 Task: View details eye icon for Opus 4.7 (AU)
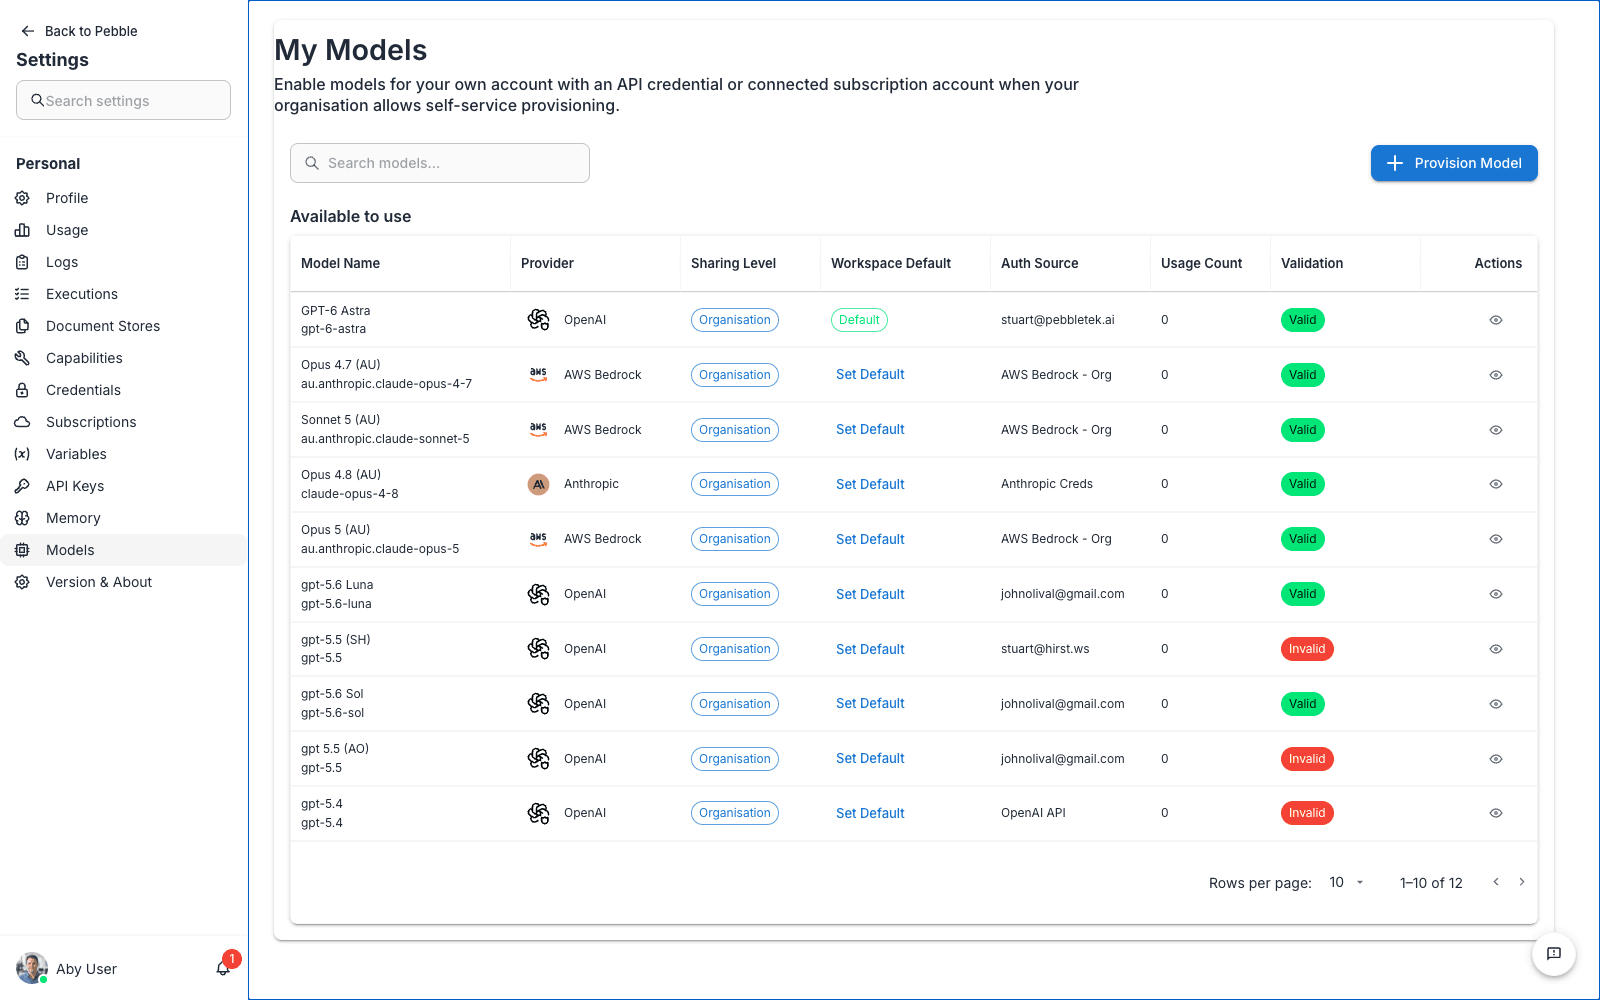pos(1496,375)
